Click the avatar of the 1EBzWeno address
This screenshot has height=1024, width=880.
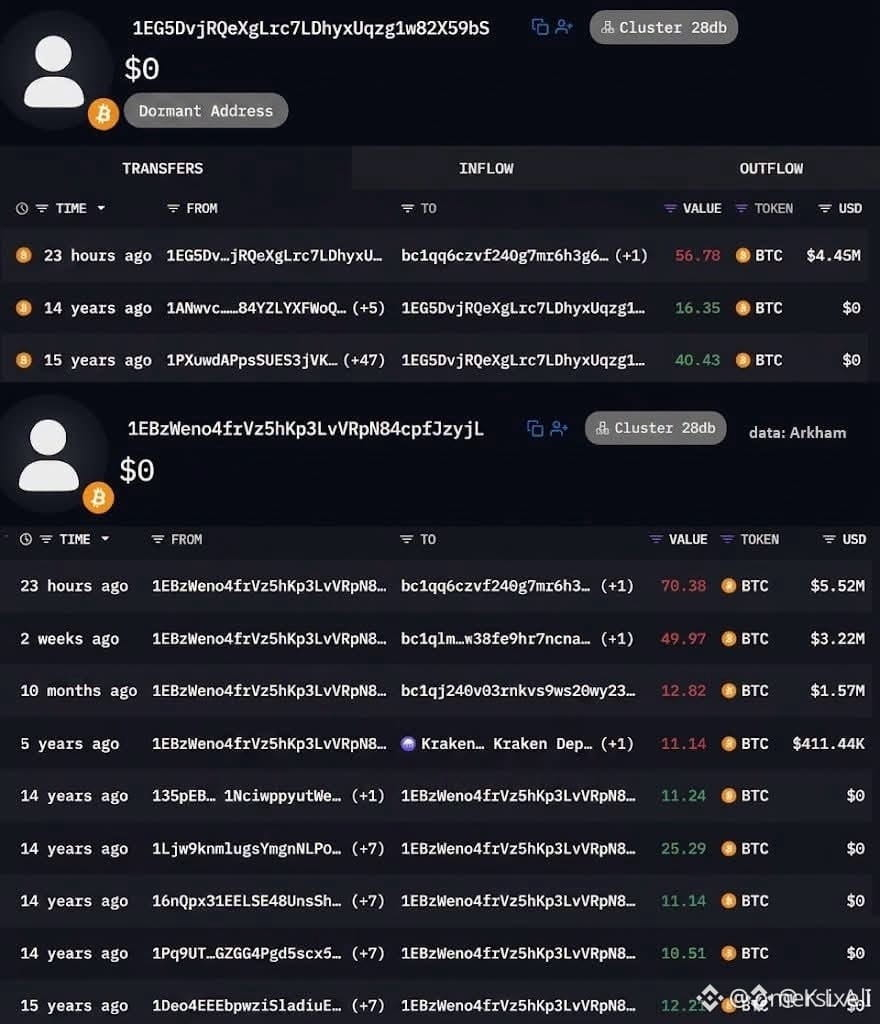(49, 455)
